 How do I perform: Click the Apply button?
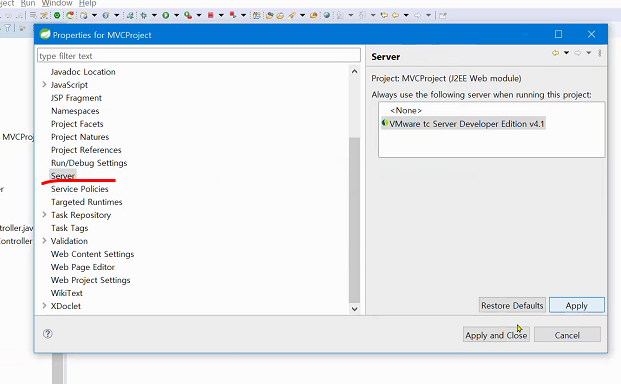577,305
